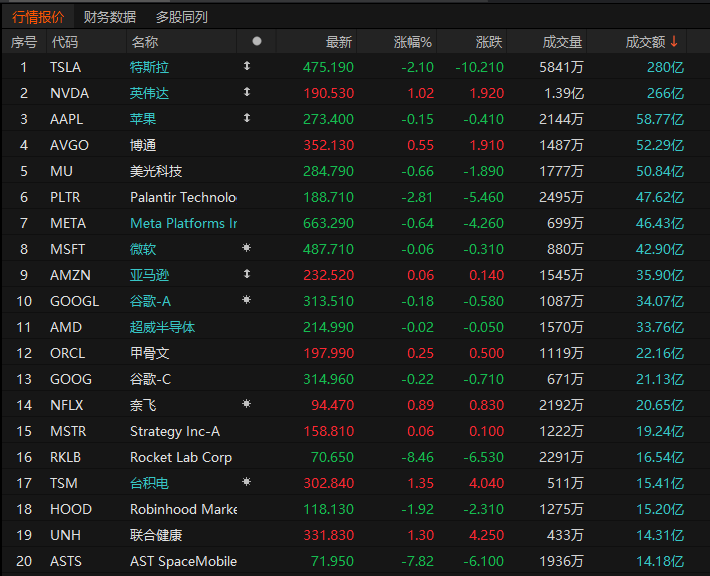Select the Robinhood Marke name cell
Image resolution: width=710 pixels, height=576 pixels.
click(183, 509)
